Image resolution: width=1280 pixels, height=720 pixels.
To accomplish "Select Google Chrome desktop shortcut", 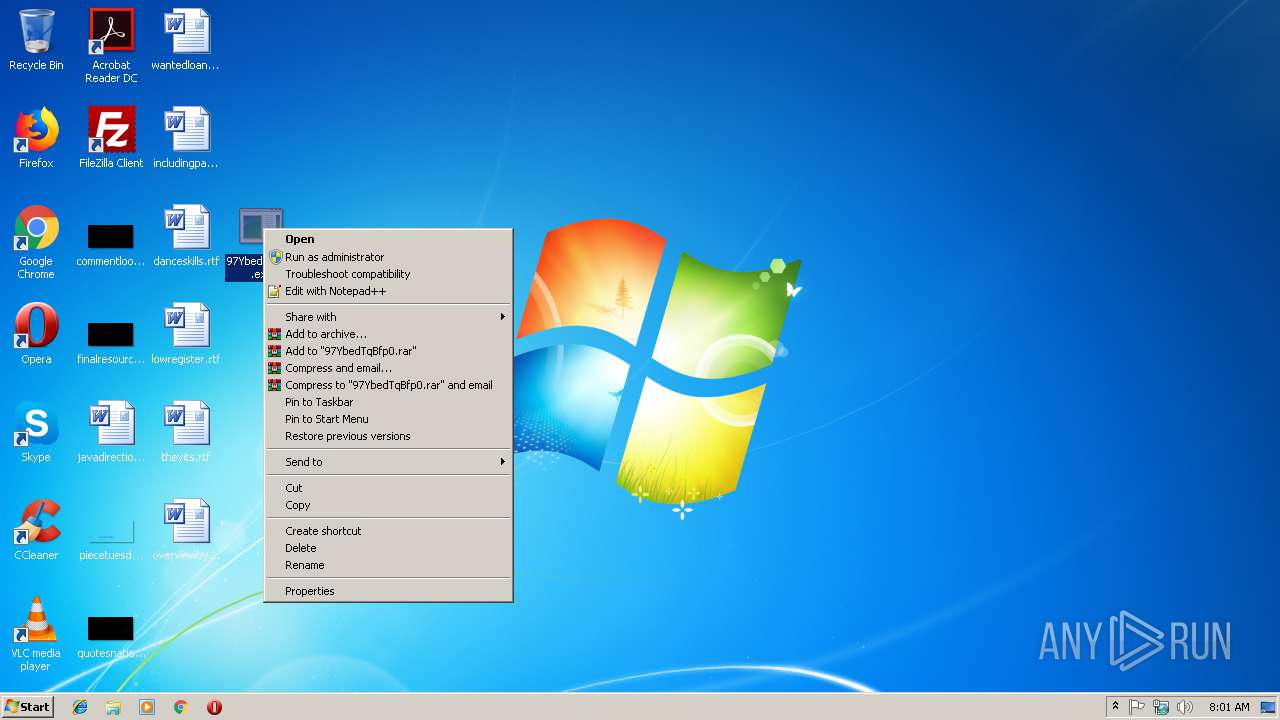I will tap(36, 243).
